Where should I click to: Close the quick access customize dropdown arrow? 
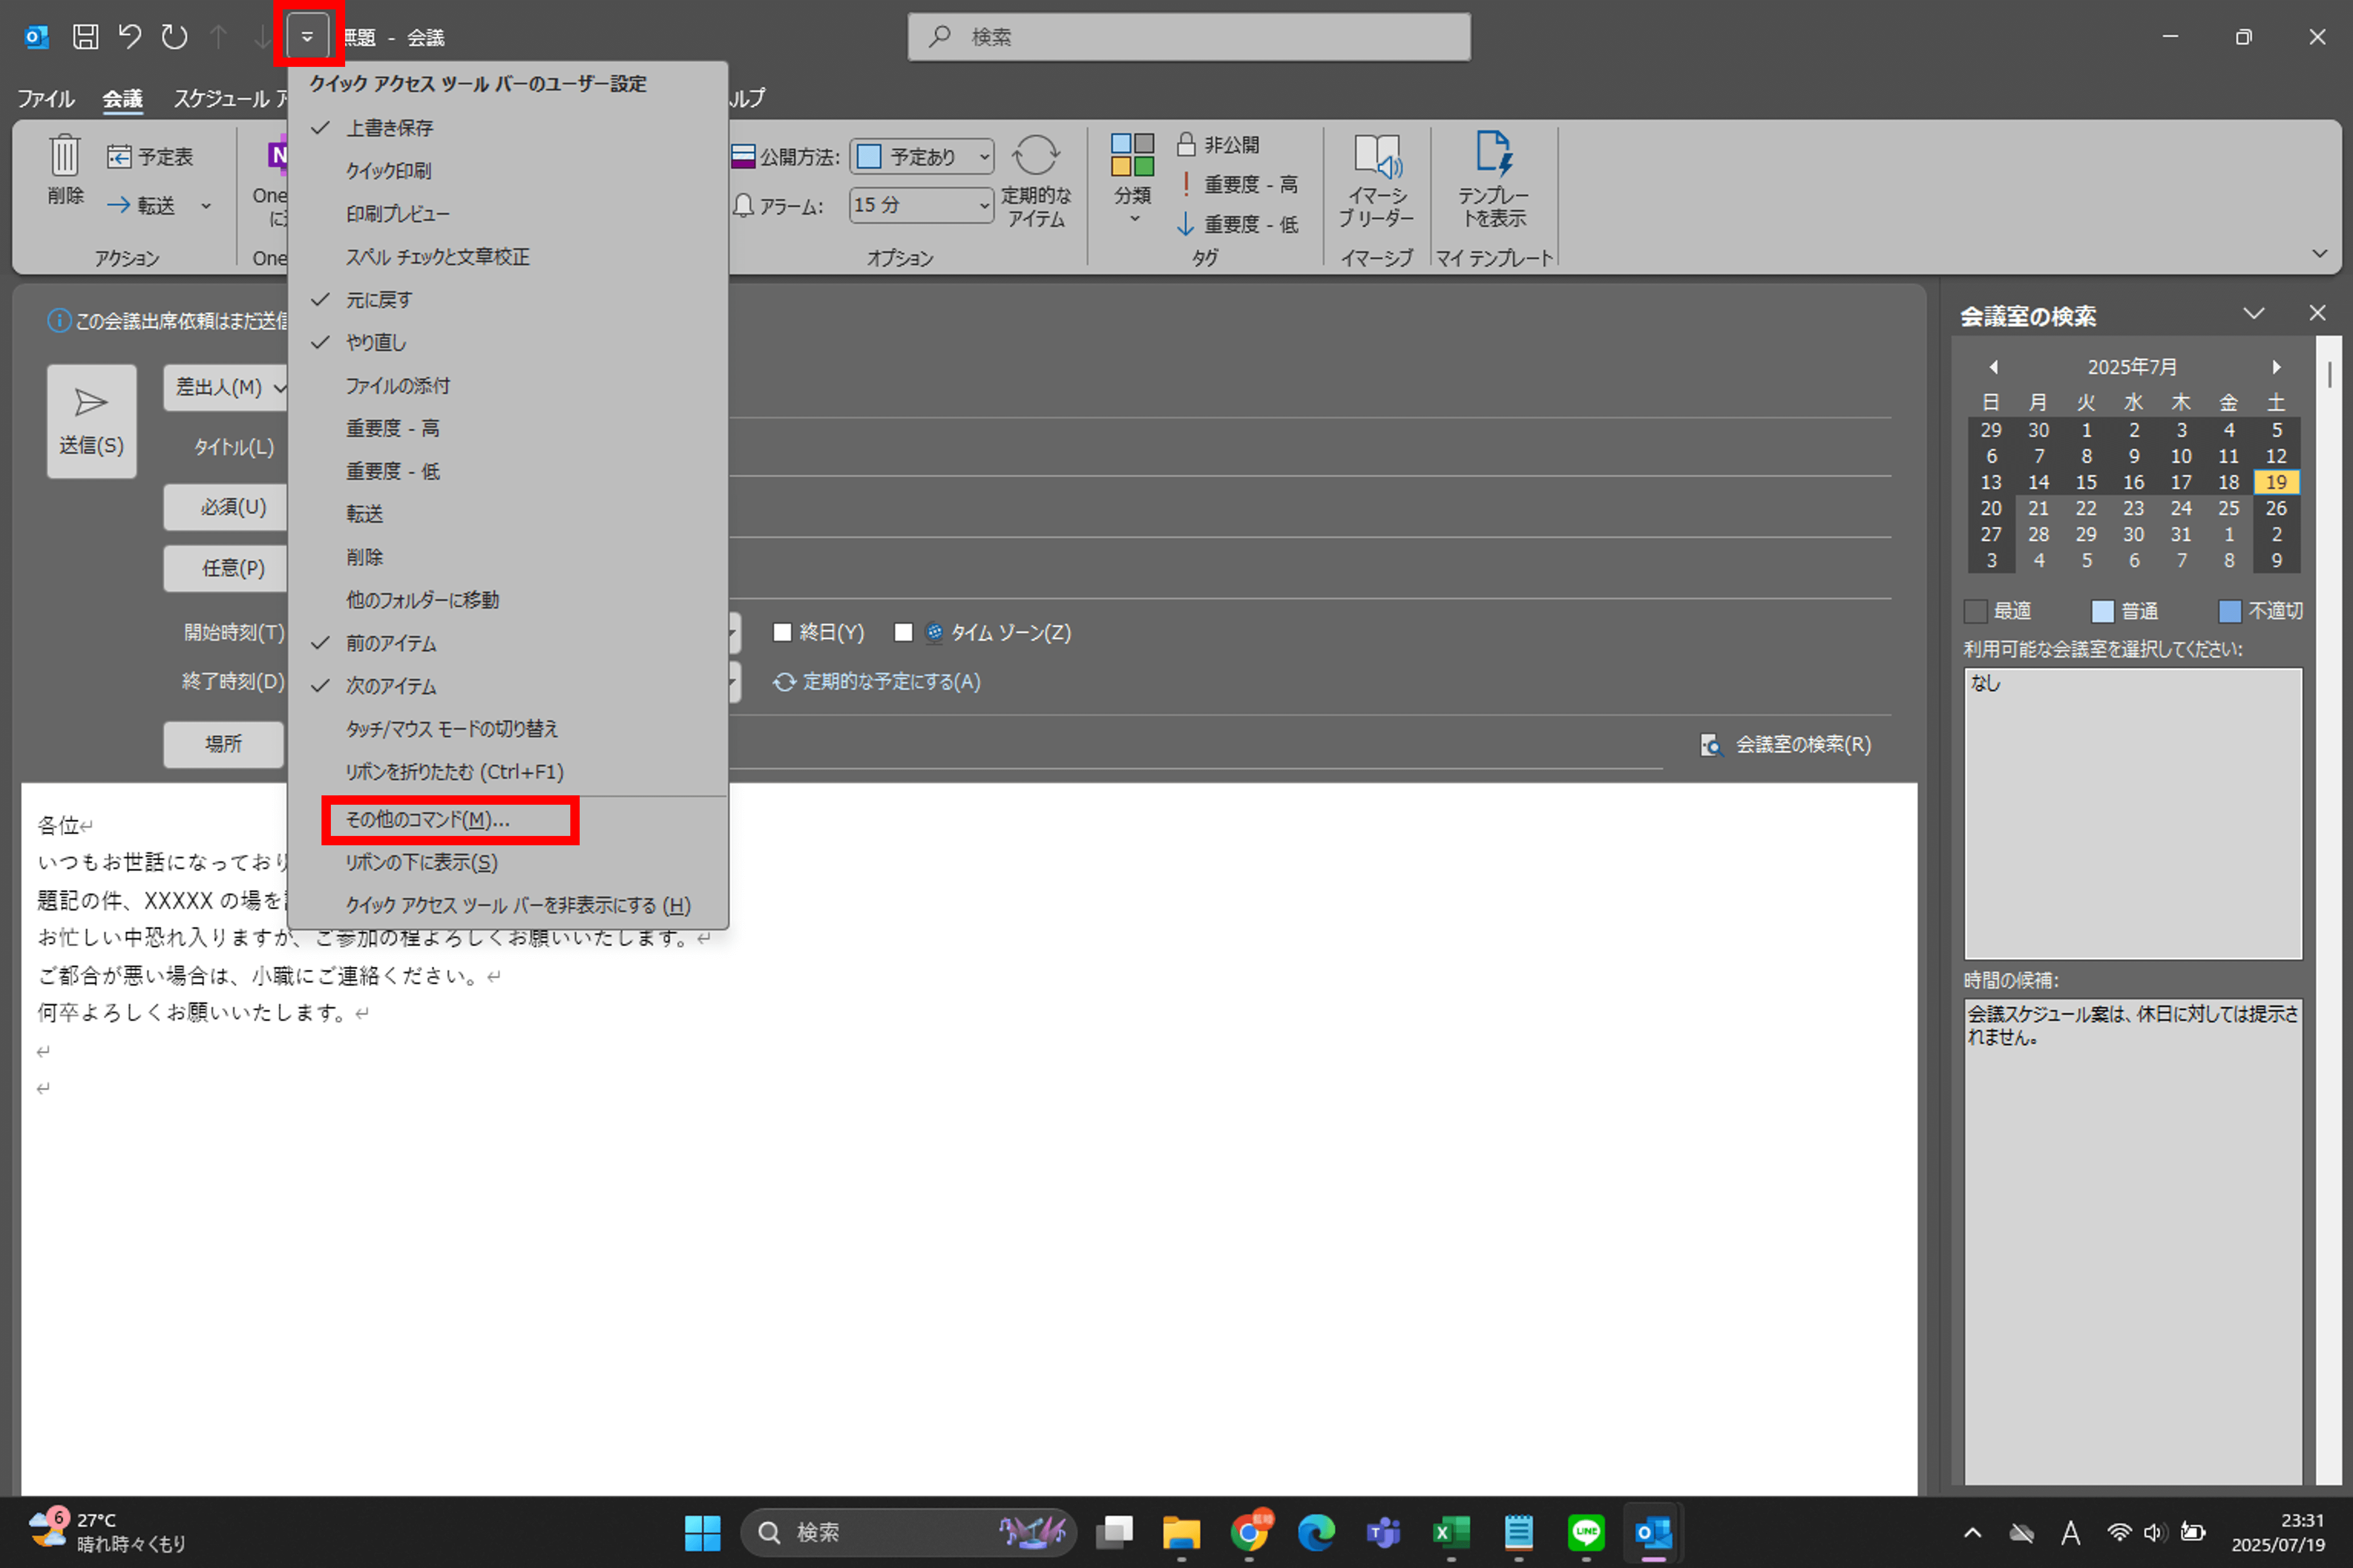tap(307, 37)
